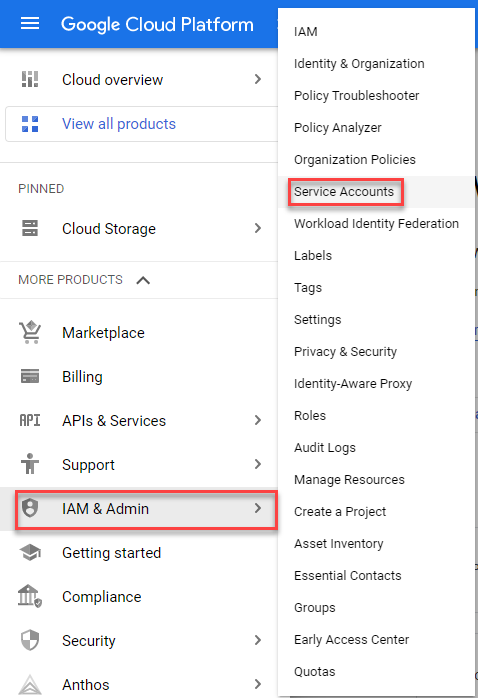This screenshot has height=698, width=478.
Task: Click the Google Cloud Platform title
Action: 157,24
